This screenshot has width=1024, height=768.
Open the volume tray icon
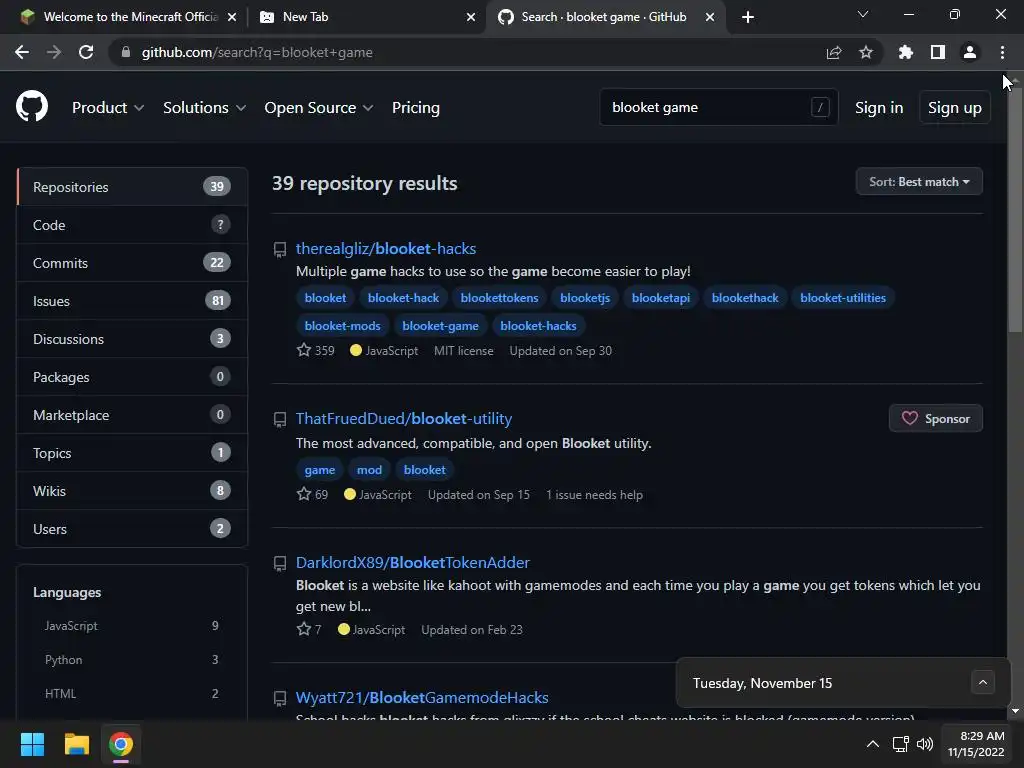tap(925, 744)
